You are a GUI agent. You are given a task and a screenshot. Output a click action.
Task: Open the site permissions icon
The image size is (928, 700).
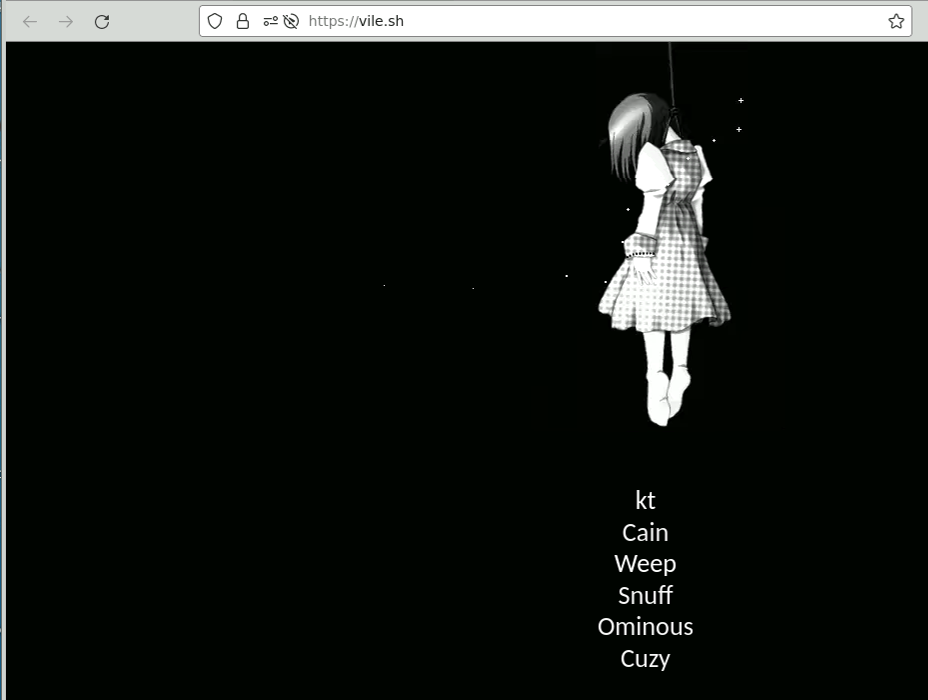click(x=270, y=21)
